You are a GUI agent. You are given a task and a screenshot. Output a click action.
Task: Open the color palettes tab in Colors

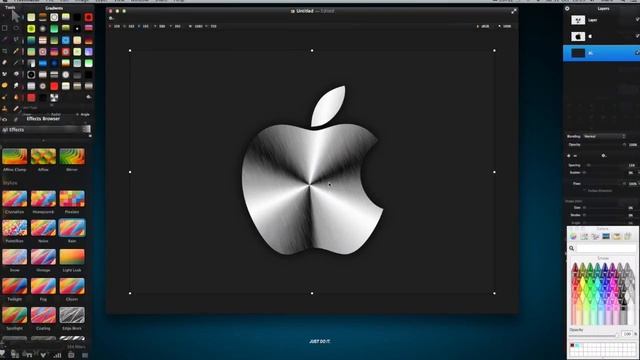595,236
